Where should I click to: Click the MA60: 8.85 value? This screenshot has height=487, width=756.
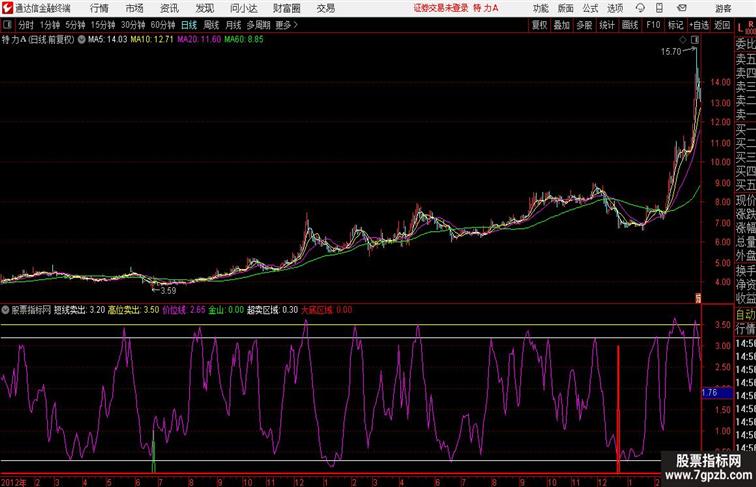244,40
